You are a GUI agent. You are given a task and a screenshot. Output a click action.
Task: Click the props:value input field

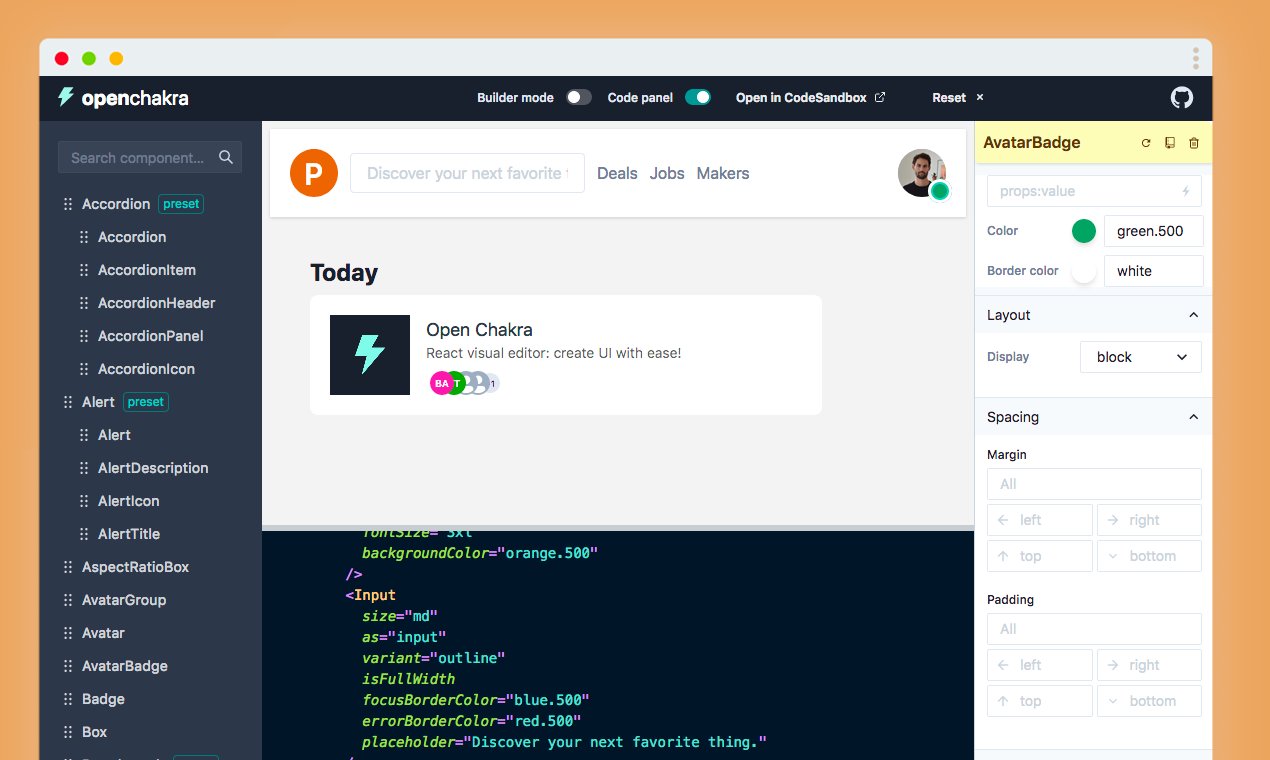(x=1094, y=191)
